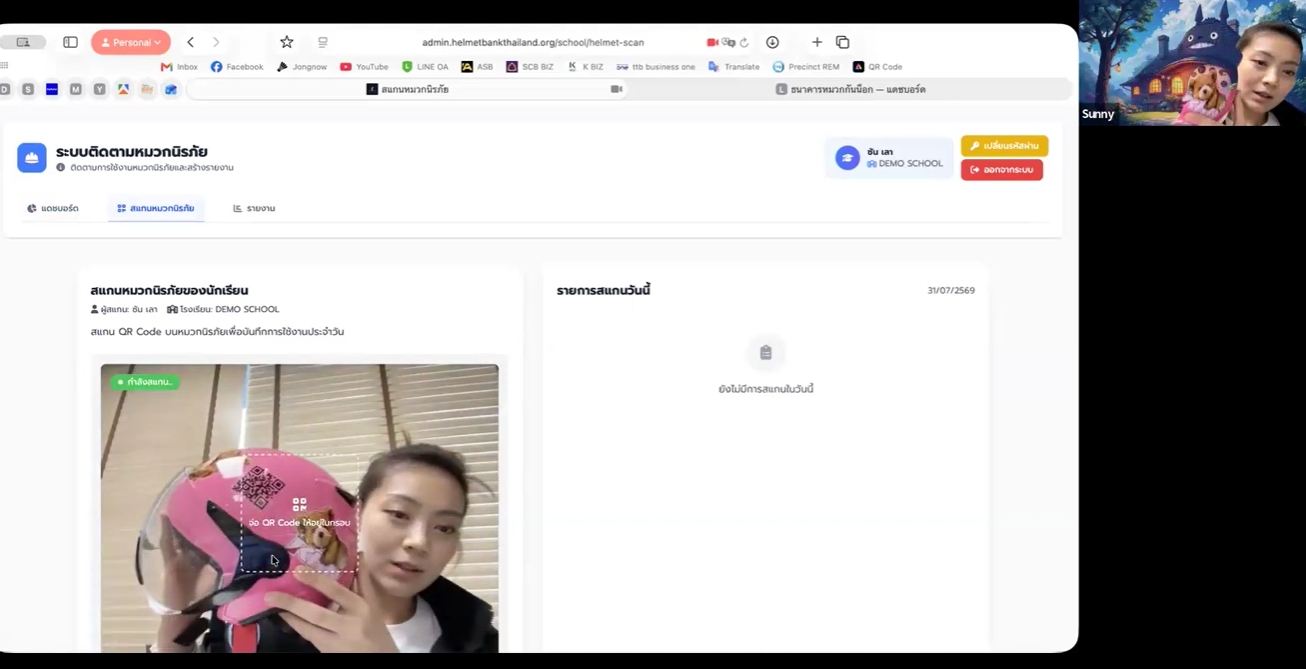The width and height of the screenshot is (1306, 669).
Task: Click the star bookmark icon in toolbar
Action: pyautogui.click(x=287, y=42)
